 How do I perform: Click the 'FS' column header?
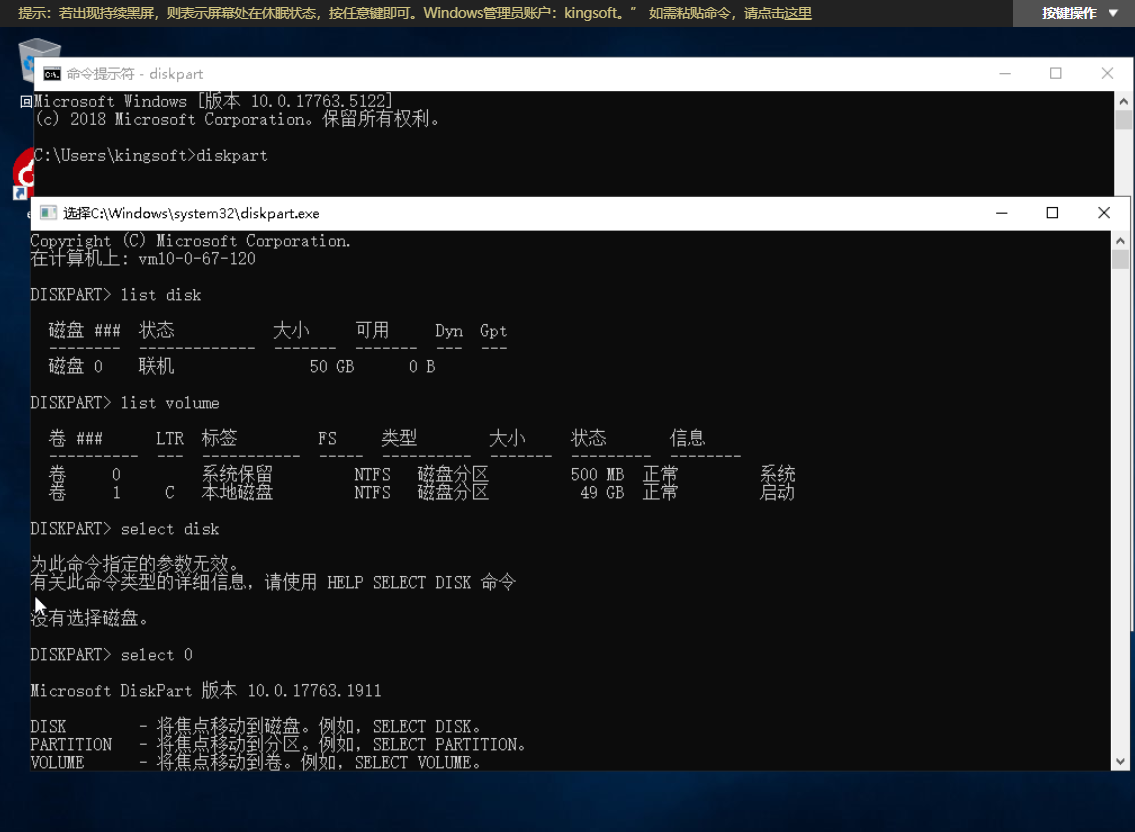[327, 439]
